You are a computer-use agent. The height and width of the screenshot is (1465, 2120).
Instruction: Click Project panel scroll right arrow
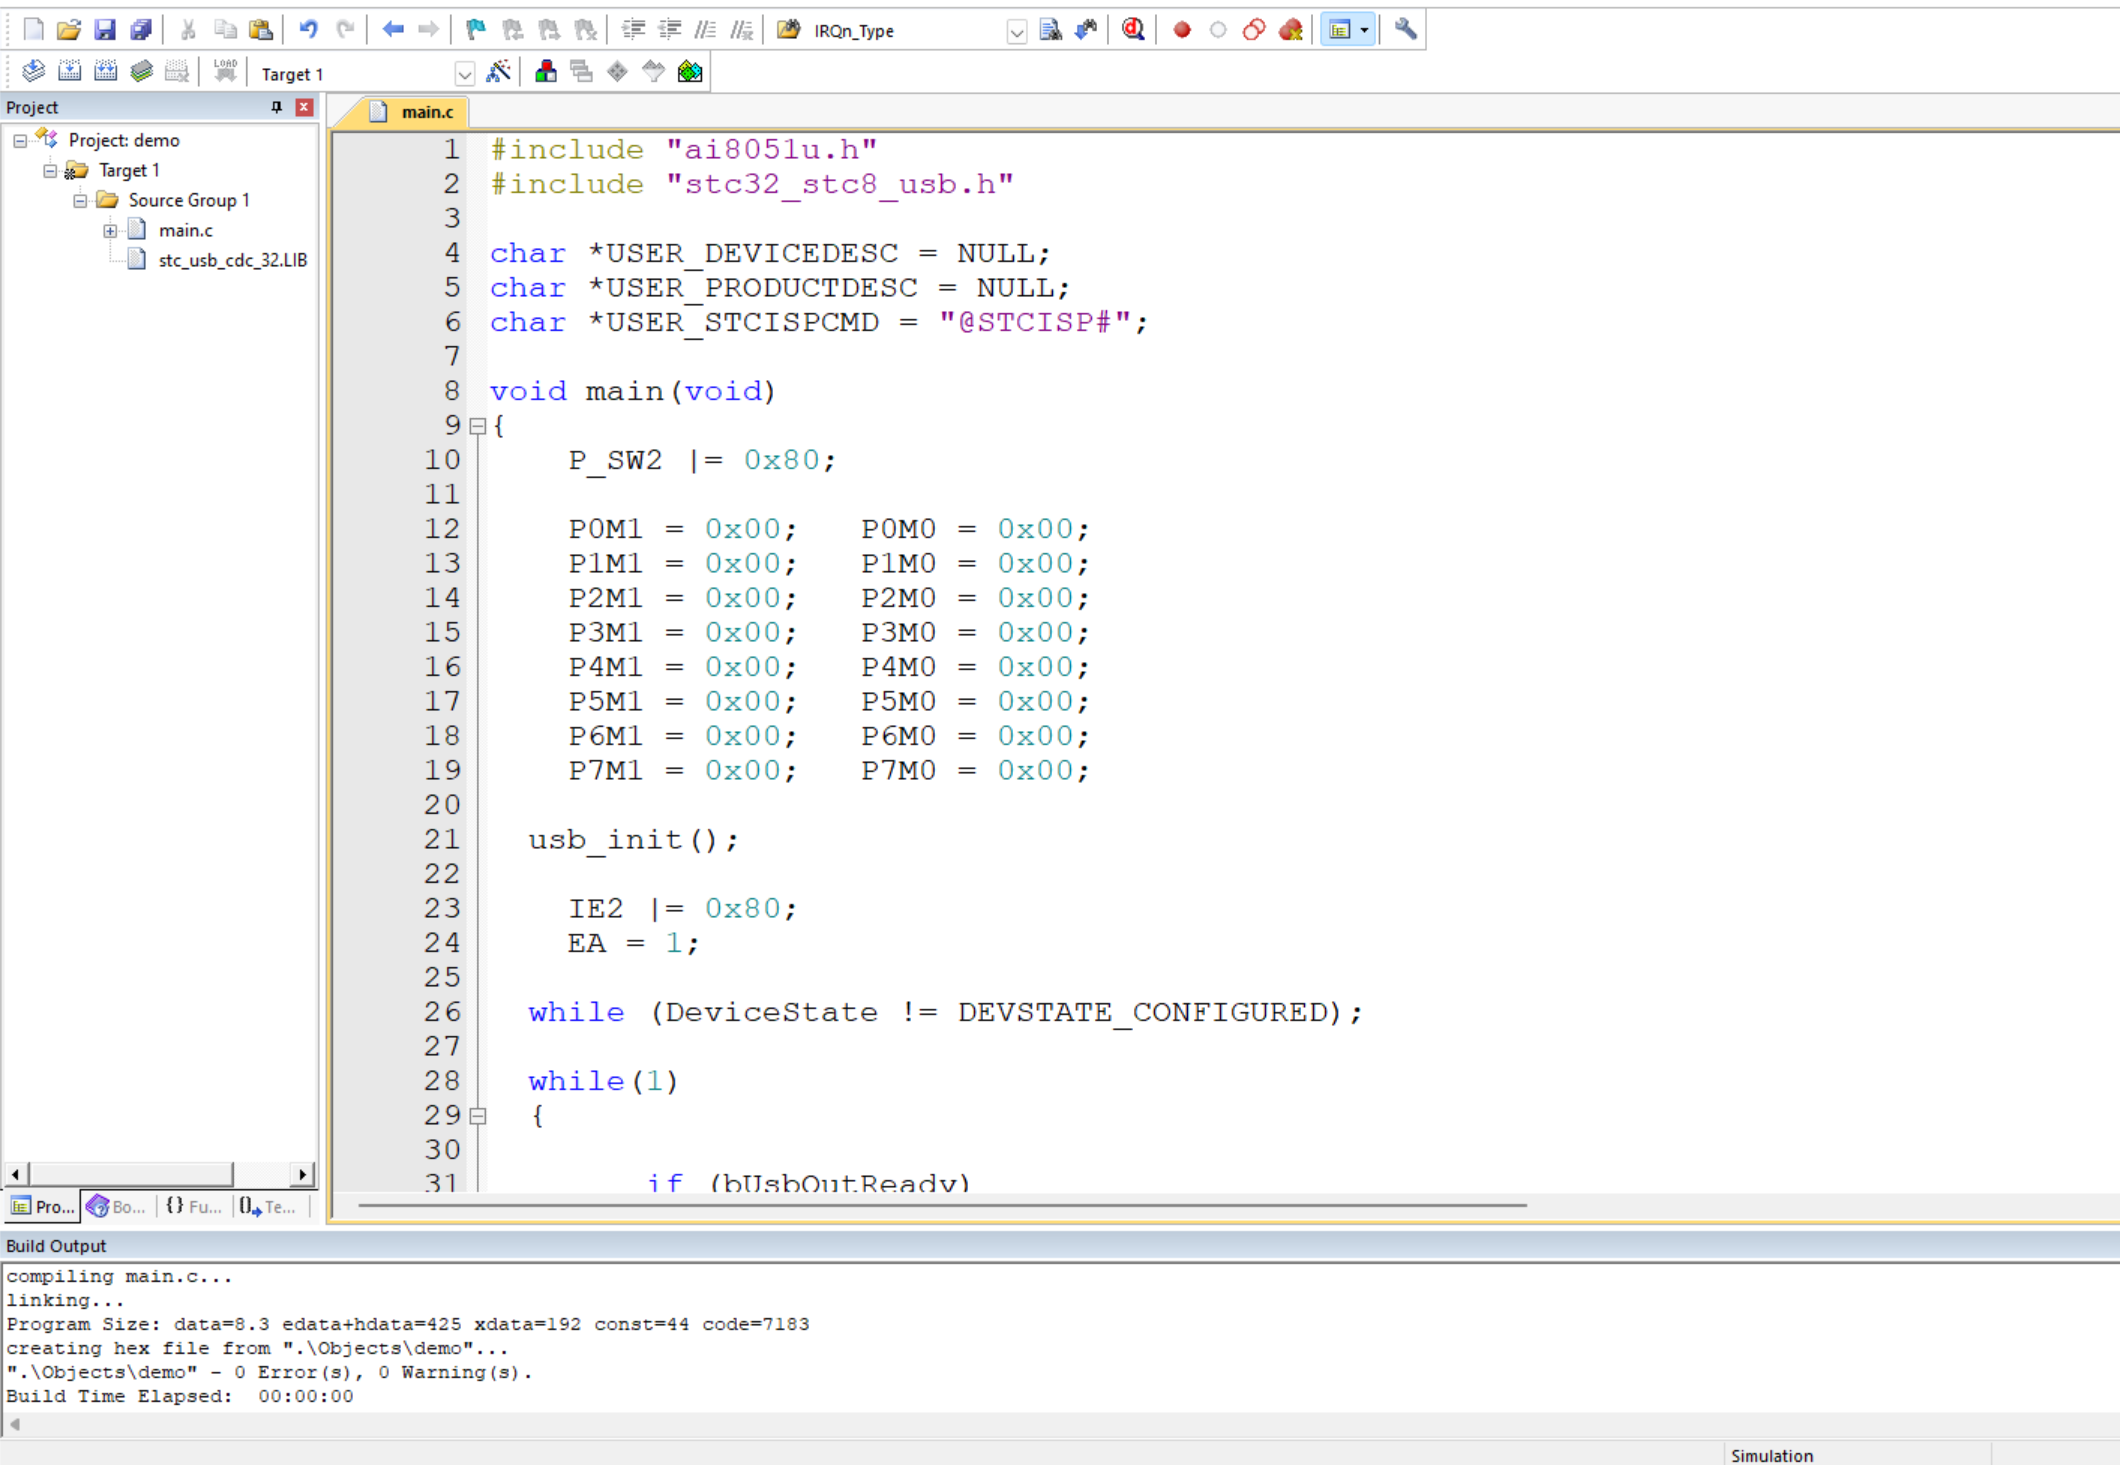302,1174
